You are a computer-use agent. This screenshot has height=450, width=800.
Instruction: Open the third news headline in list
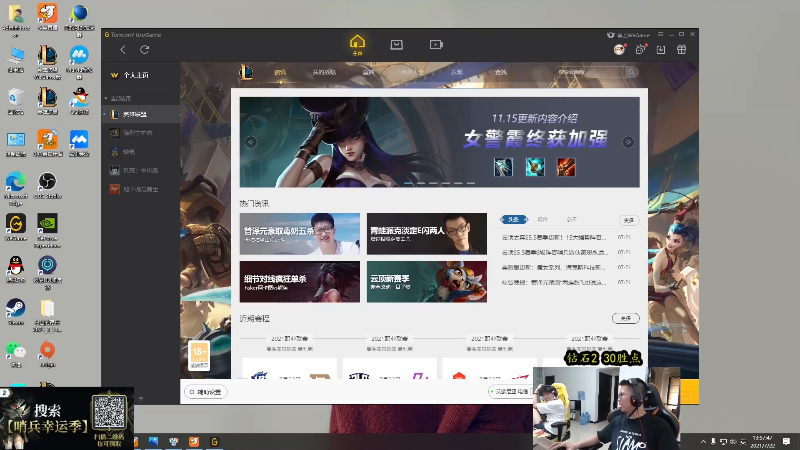point(554,267)
